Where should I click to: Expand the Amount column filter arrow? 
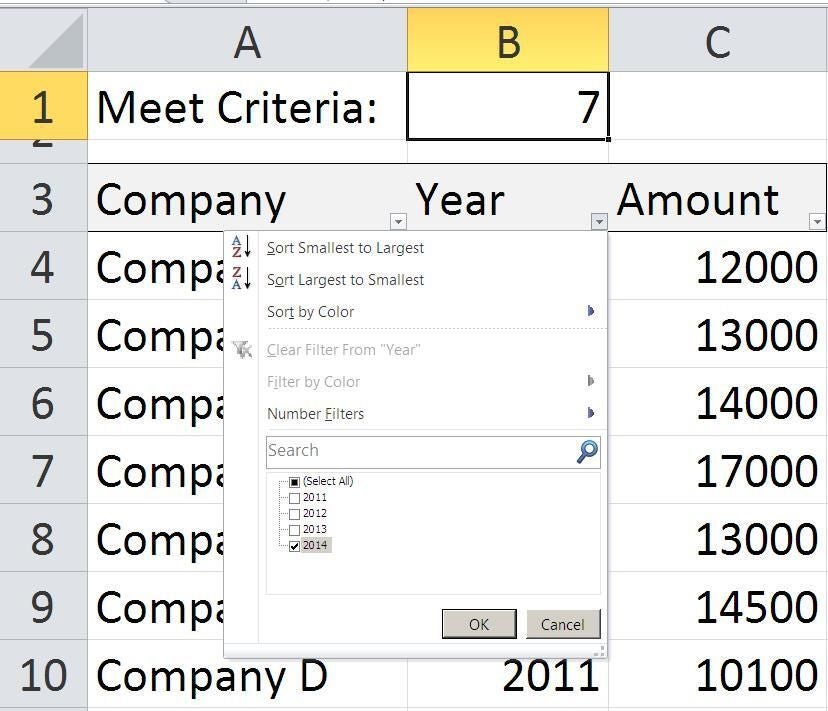817,222
